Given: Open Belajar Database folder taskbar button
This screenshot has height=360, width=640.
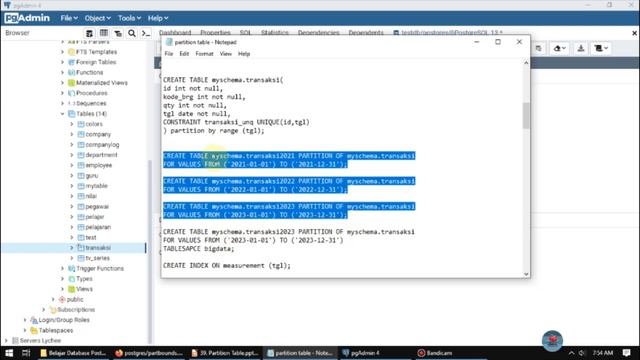Looking at the screenshot, I should [x=73, y=353].
